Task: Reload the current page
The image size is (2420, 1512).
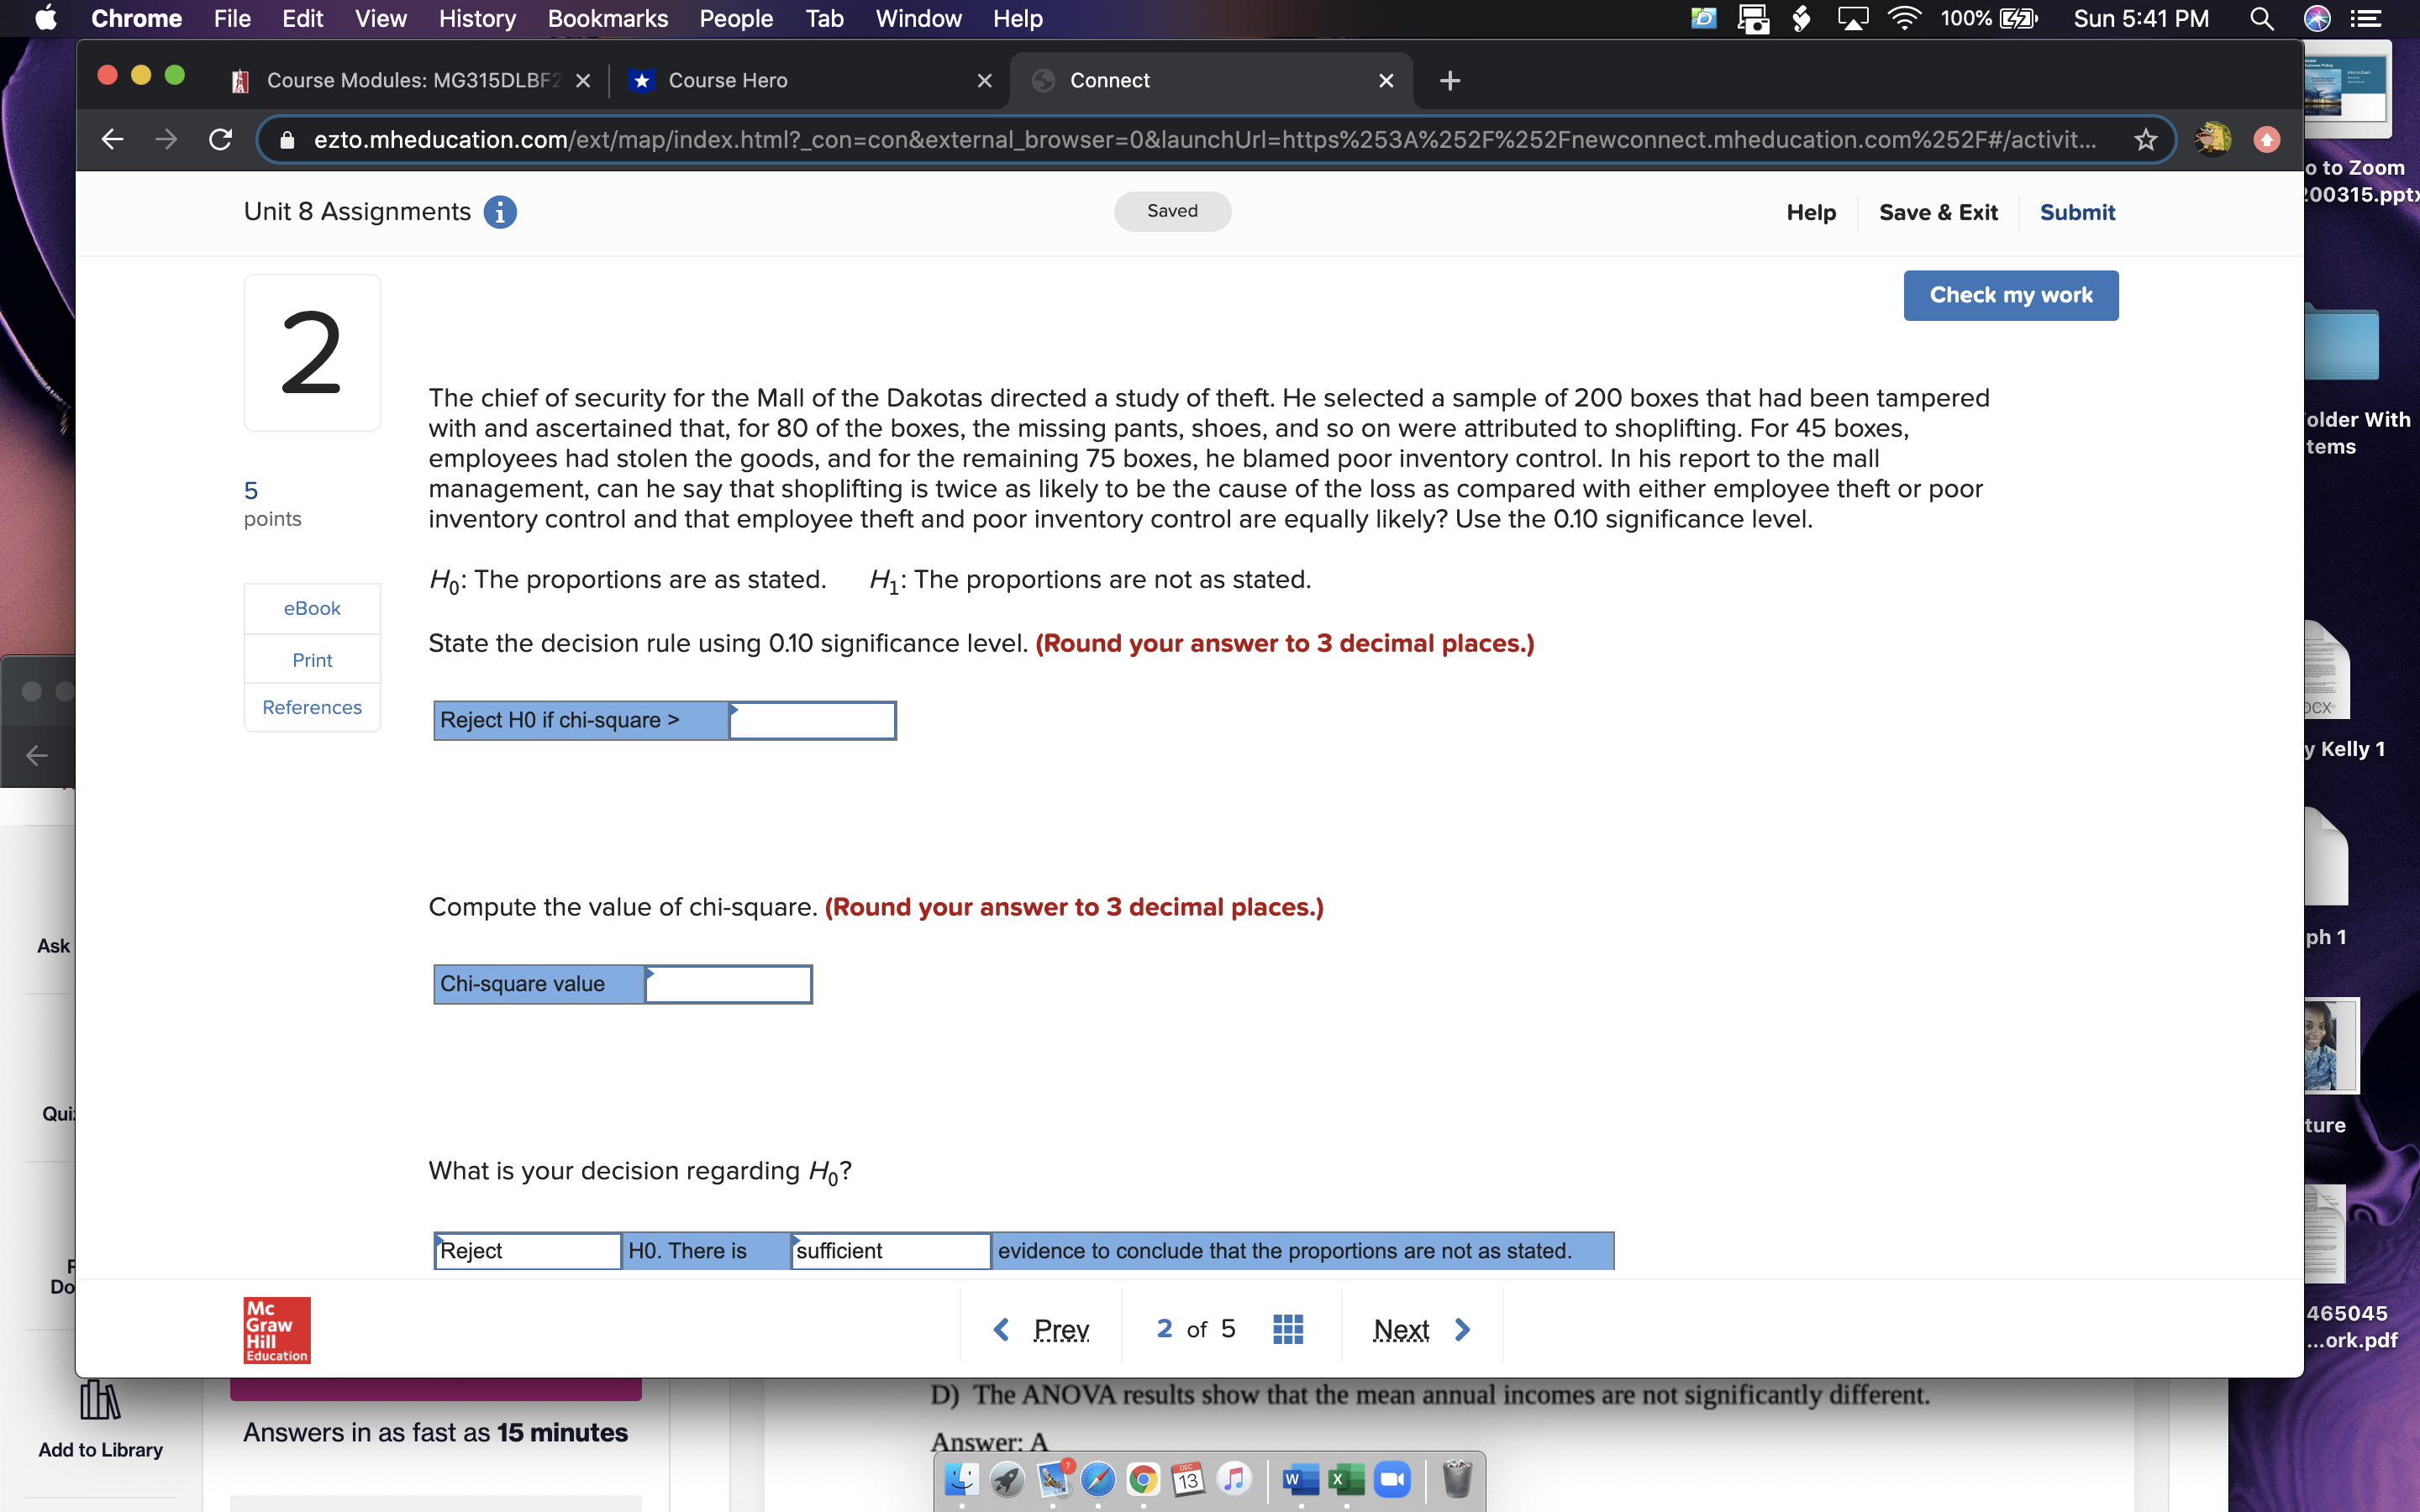Action: point(220,139)
